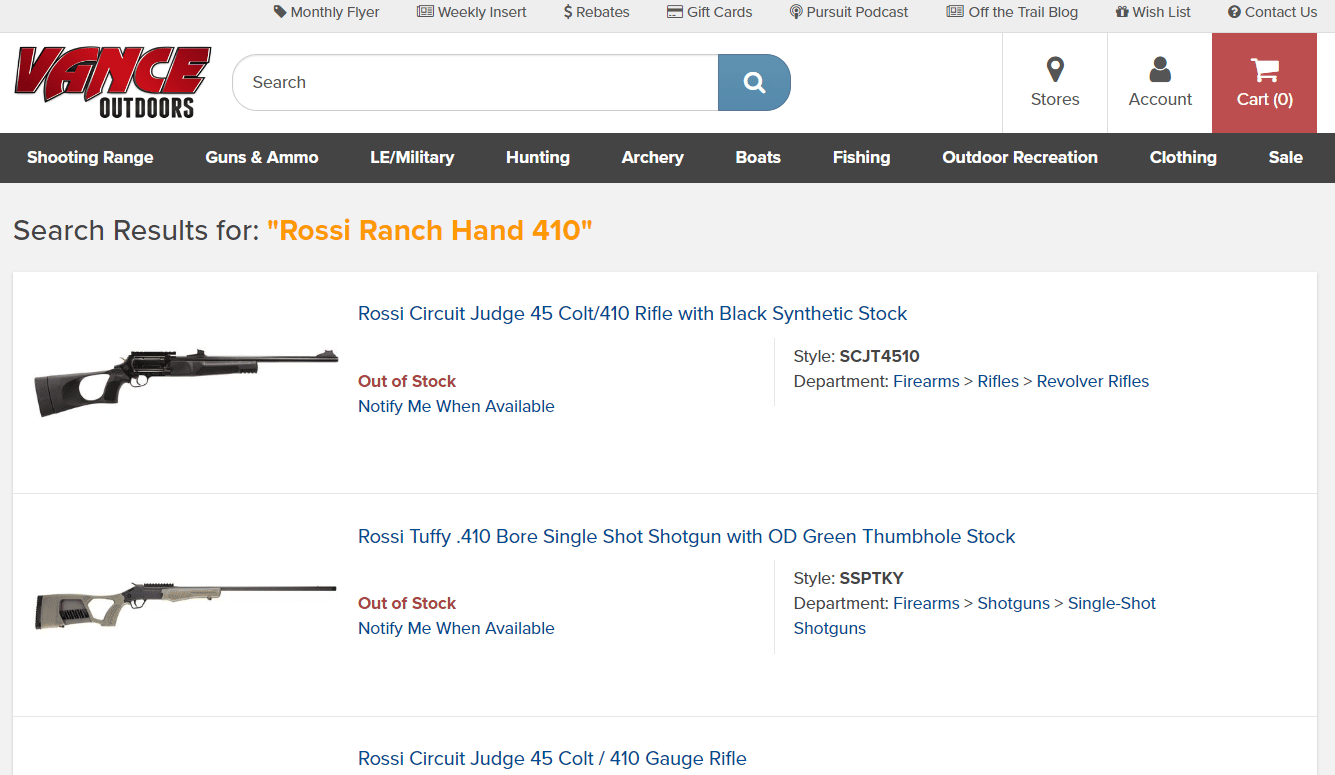Open the Fishing menu
The height and width of the screenshot is (775, 1335).
pyautogui.click(x=861, y=157)
